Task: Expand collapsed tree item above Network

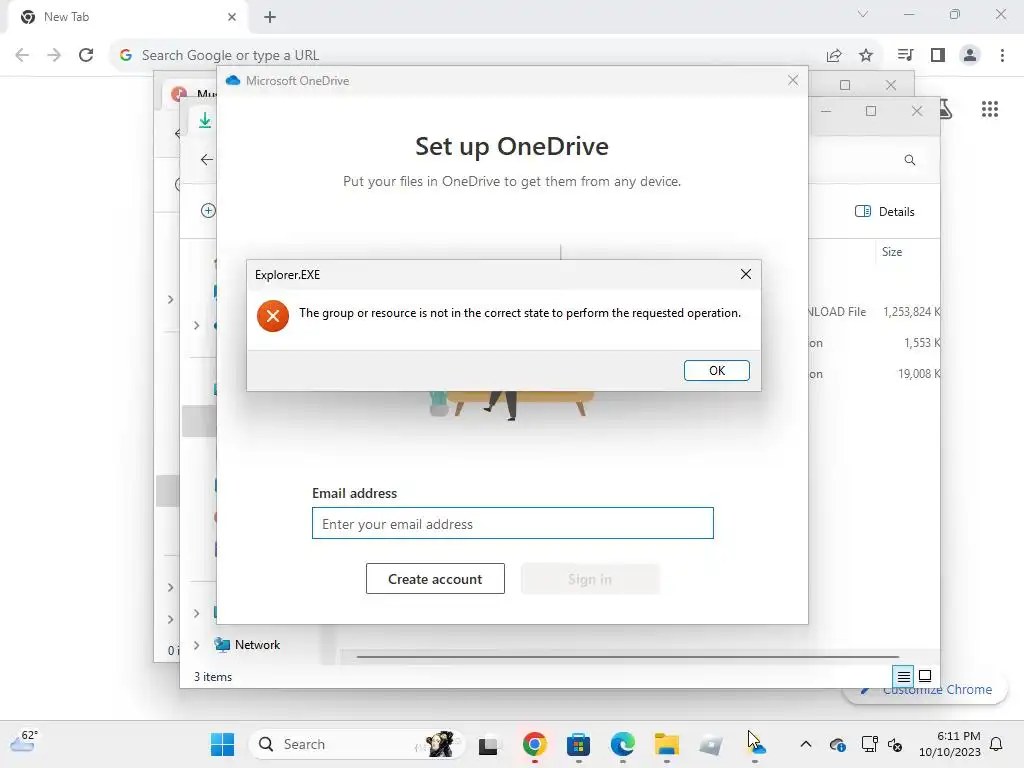Action: click(197, 613)
